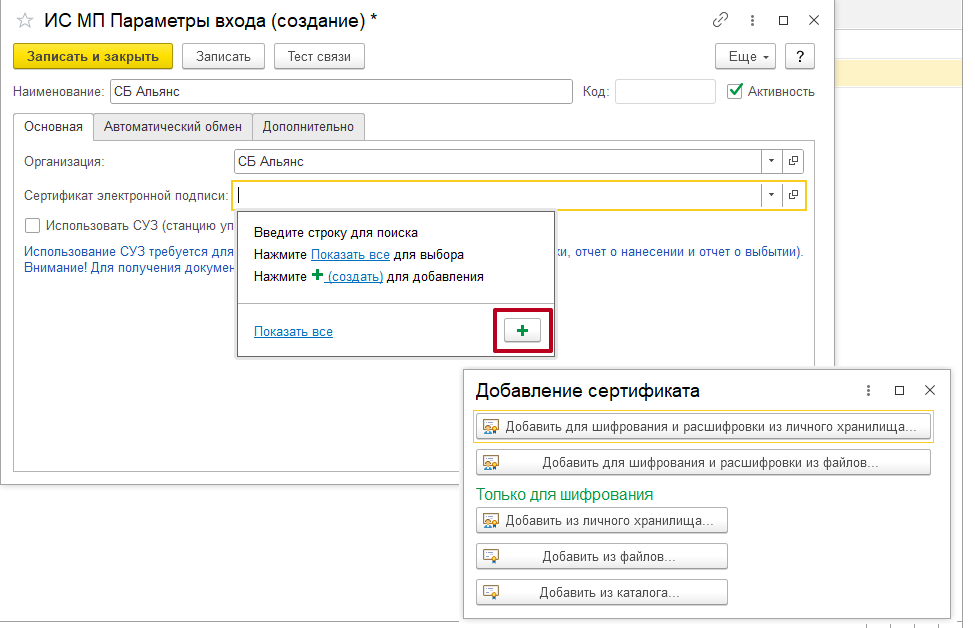This screenshot has width=975, height=628.
Task: Copy link using chain icon in title bar
Action: pos(720,20)
